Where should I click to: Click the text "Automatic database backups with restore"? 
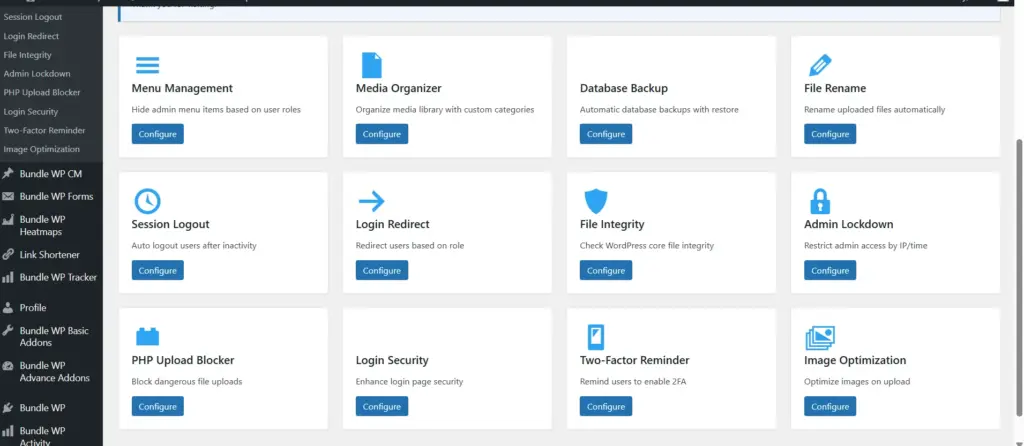pos(659,110)
